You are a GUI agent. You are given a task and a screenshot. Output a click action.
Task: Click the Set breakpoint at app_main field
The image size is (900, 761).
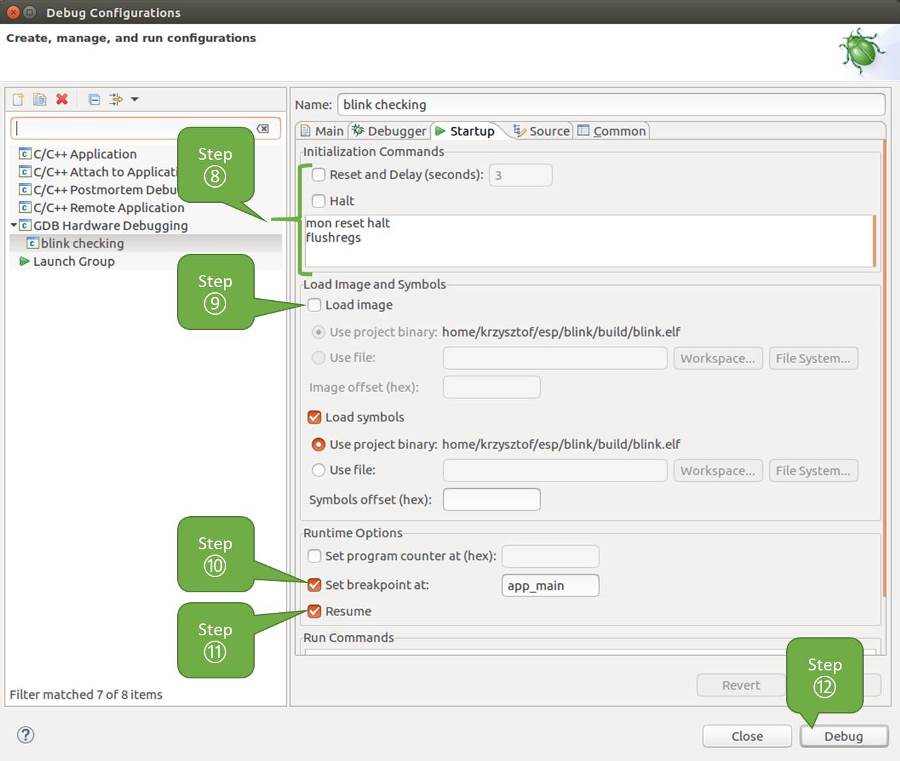tap(550, 586)
